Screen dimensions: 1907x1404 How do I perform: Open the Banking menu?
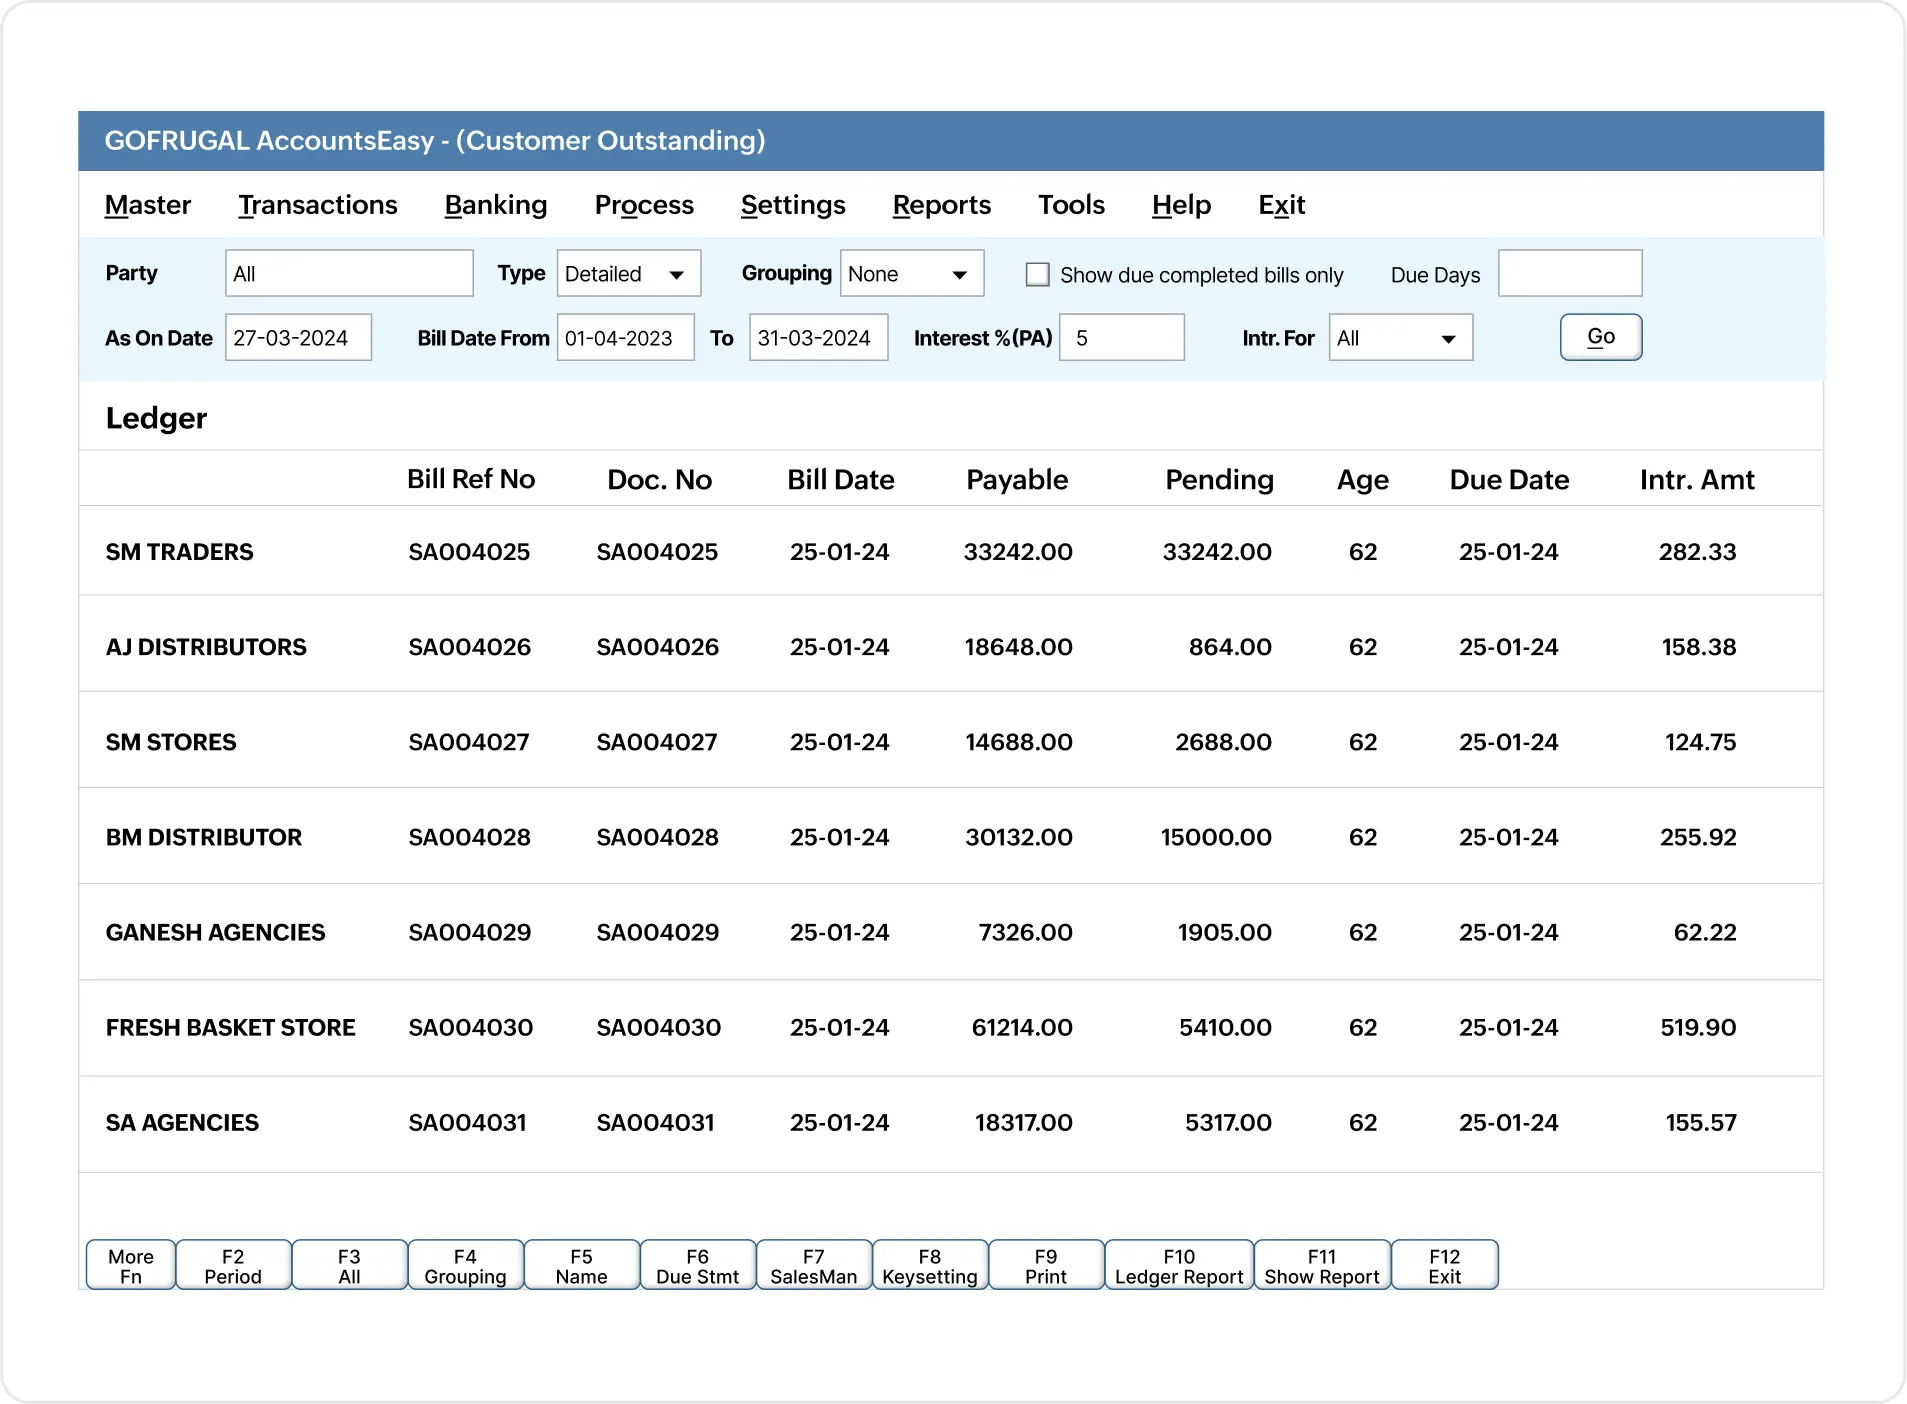(x=495, y=204)
